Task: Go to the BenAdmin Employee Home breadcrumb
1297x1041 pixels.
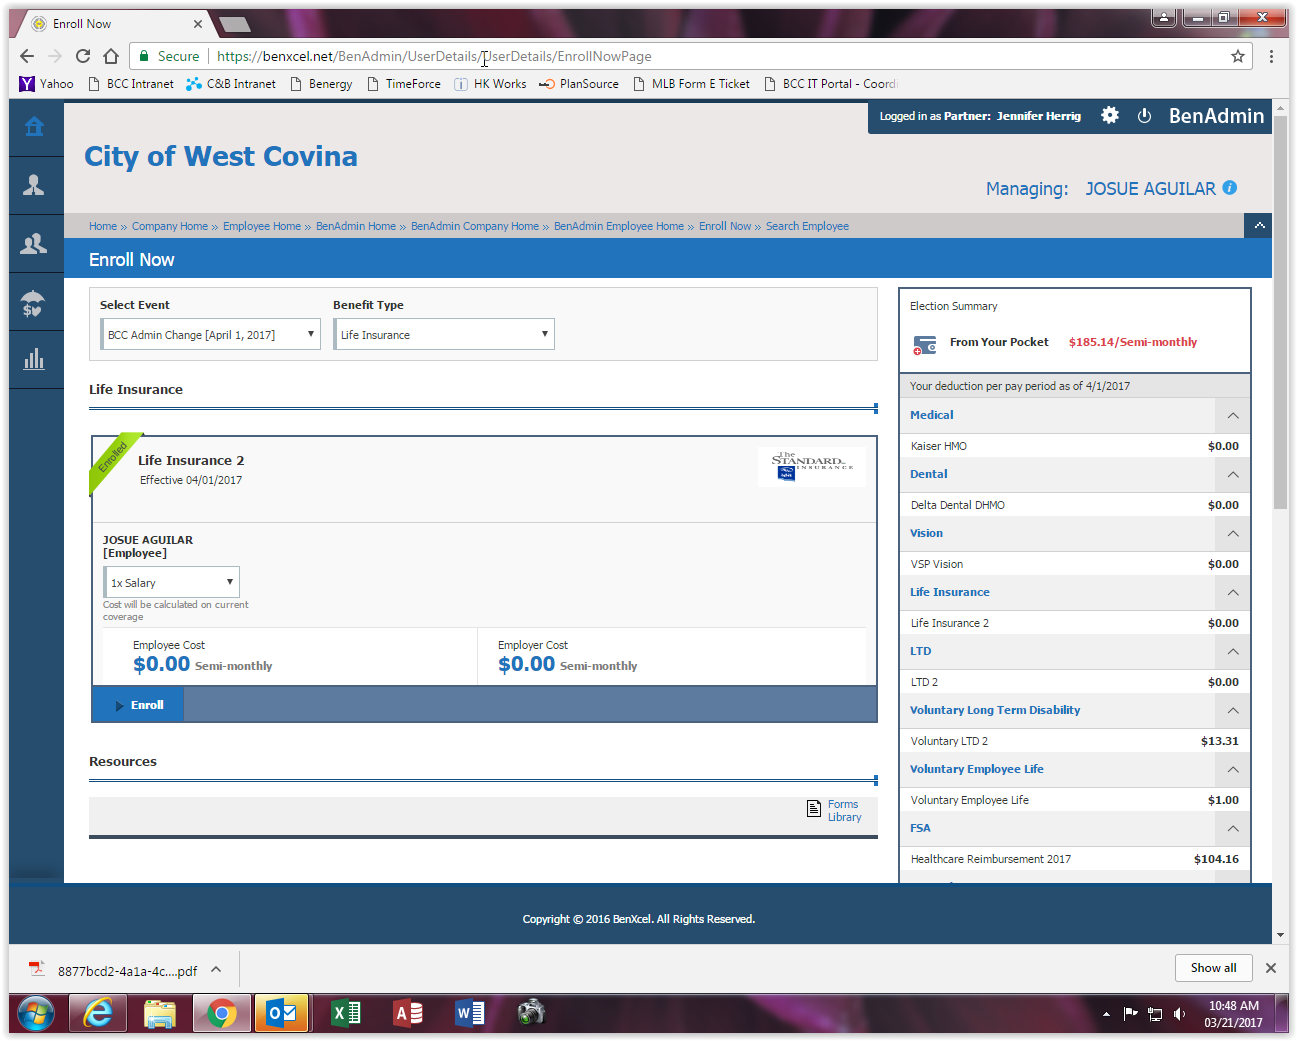Action: click(x=618, y=227)
